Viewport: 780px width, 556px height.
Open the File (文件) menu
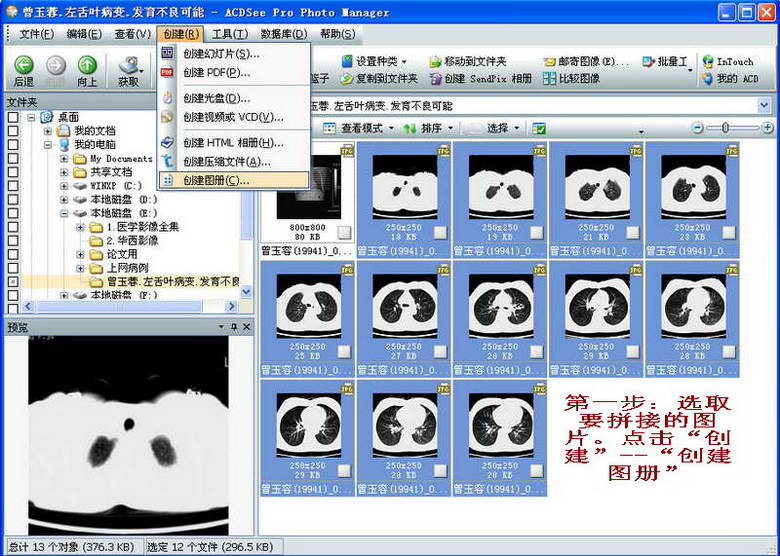[36, 34]
